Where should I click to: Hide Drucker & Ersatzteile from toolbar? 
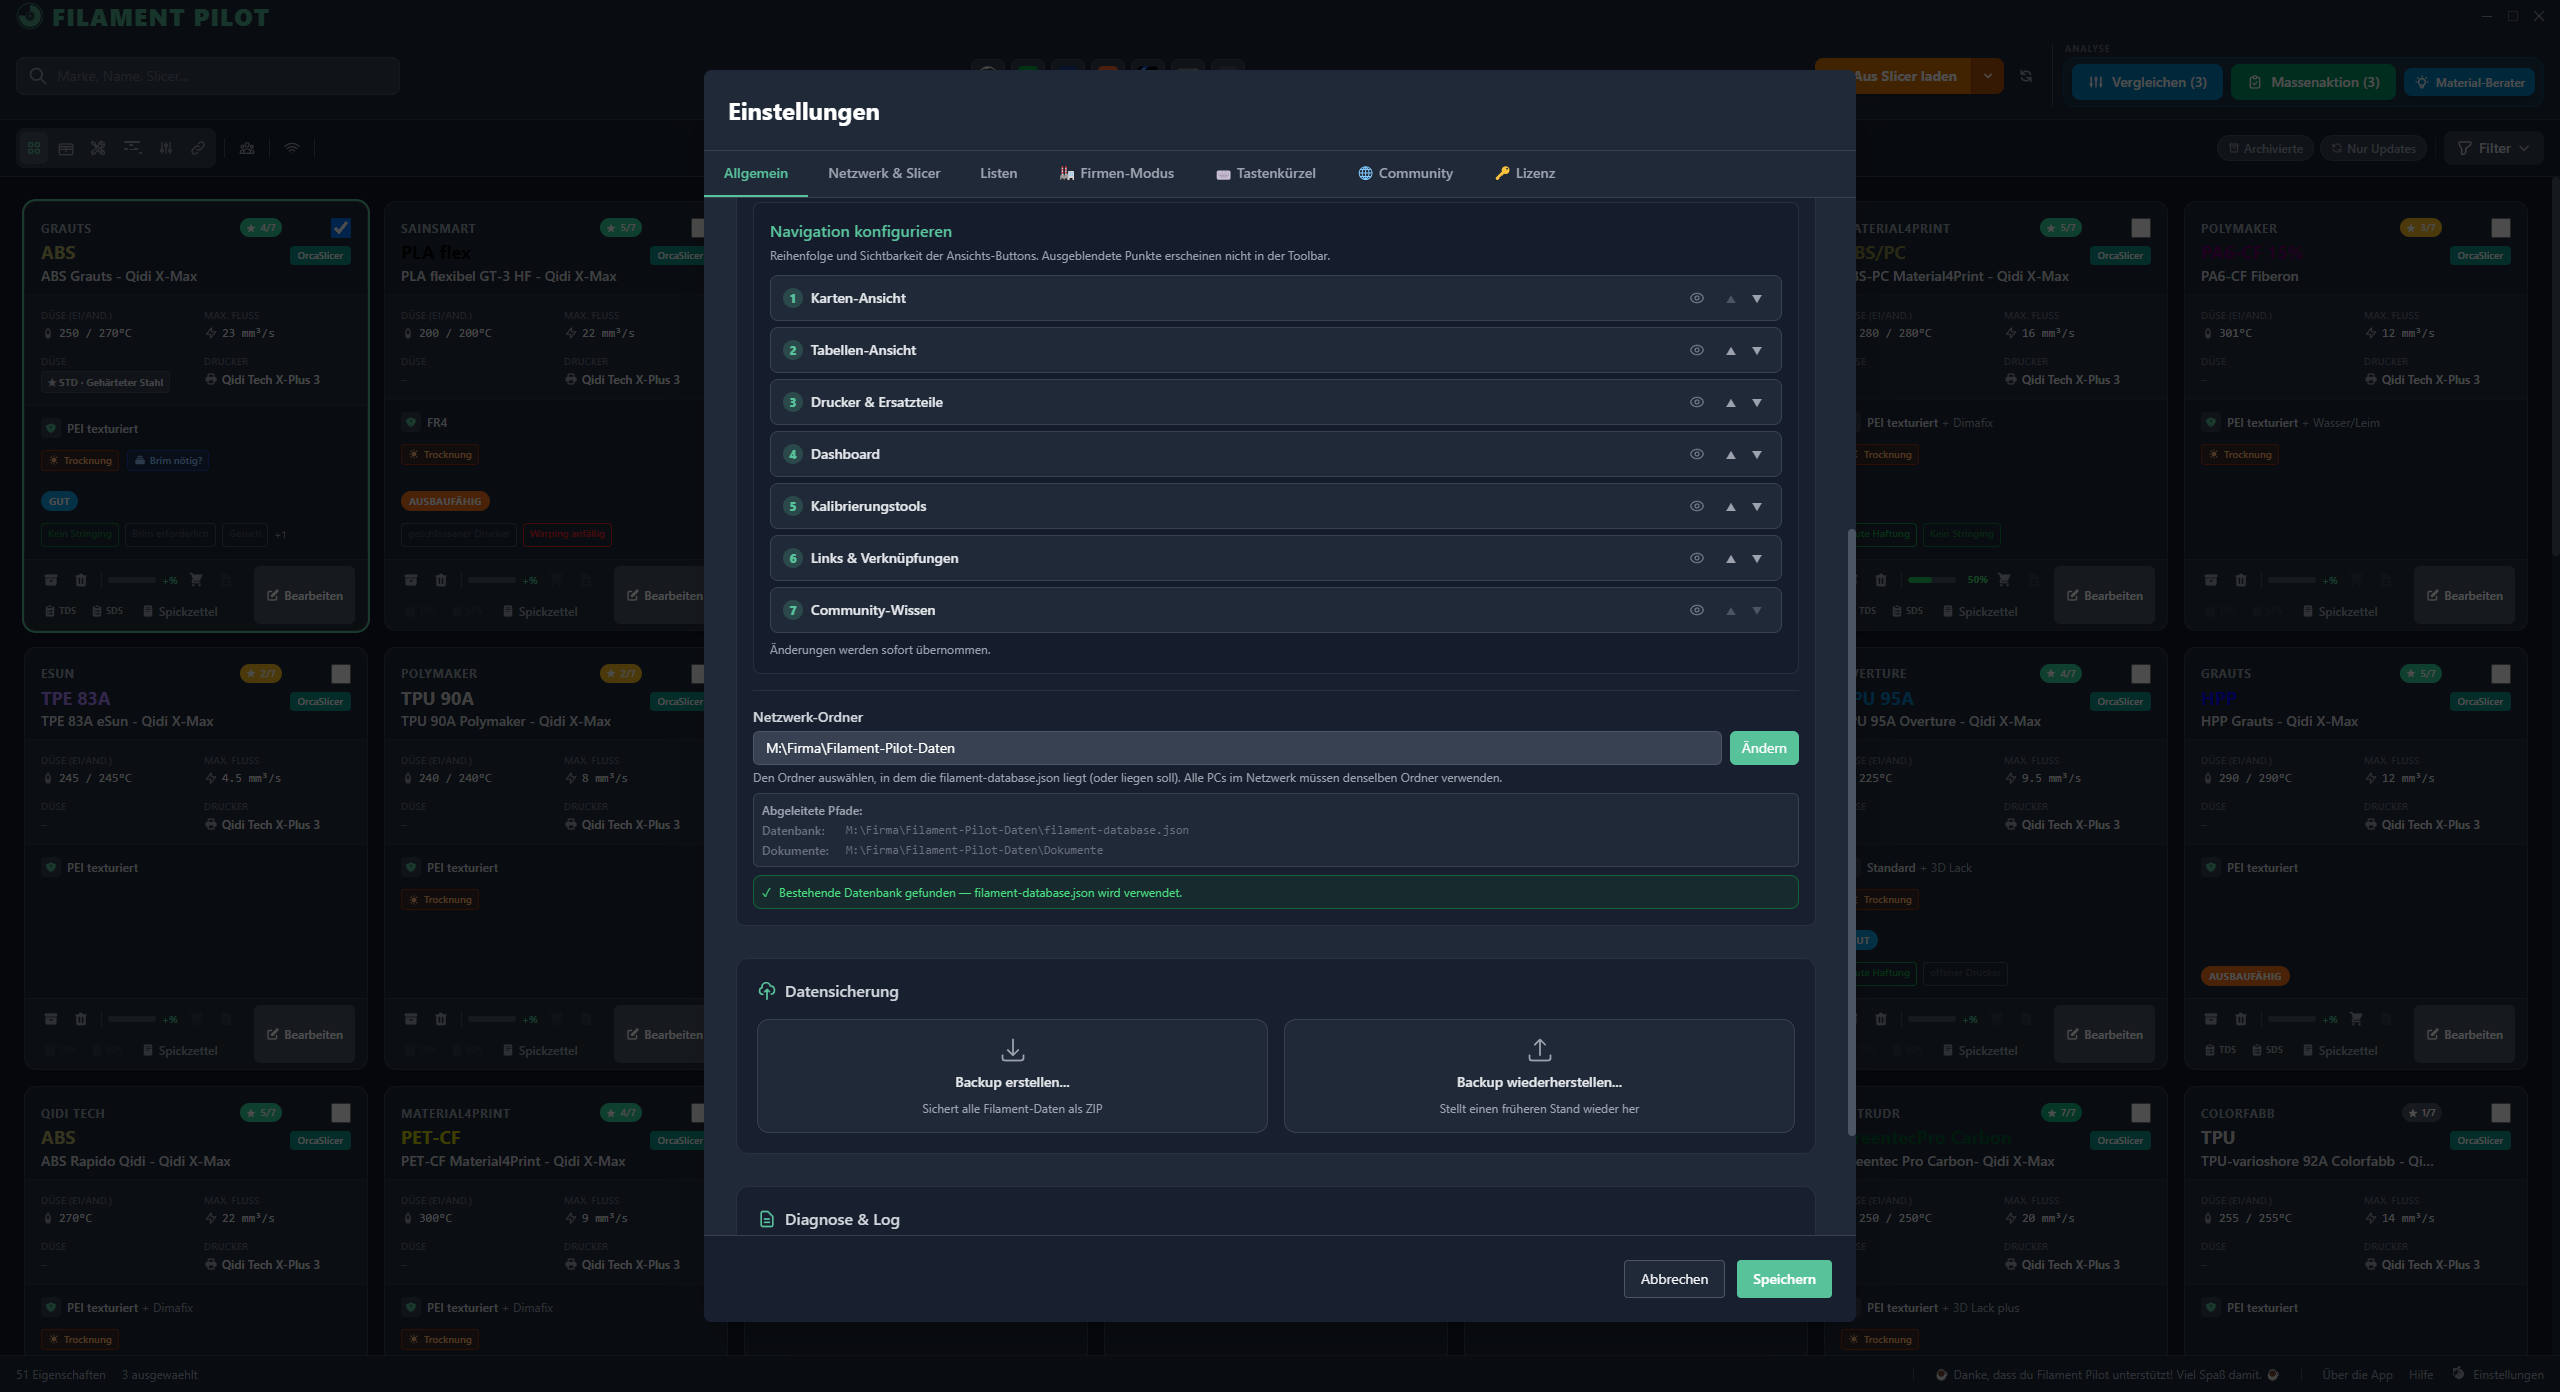pos(1697,402)
